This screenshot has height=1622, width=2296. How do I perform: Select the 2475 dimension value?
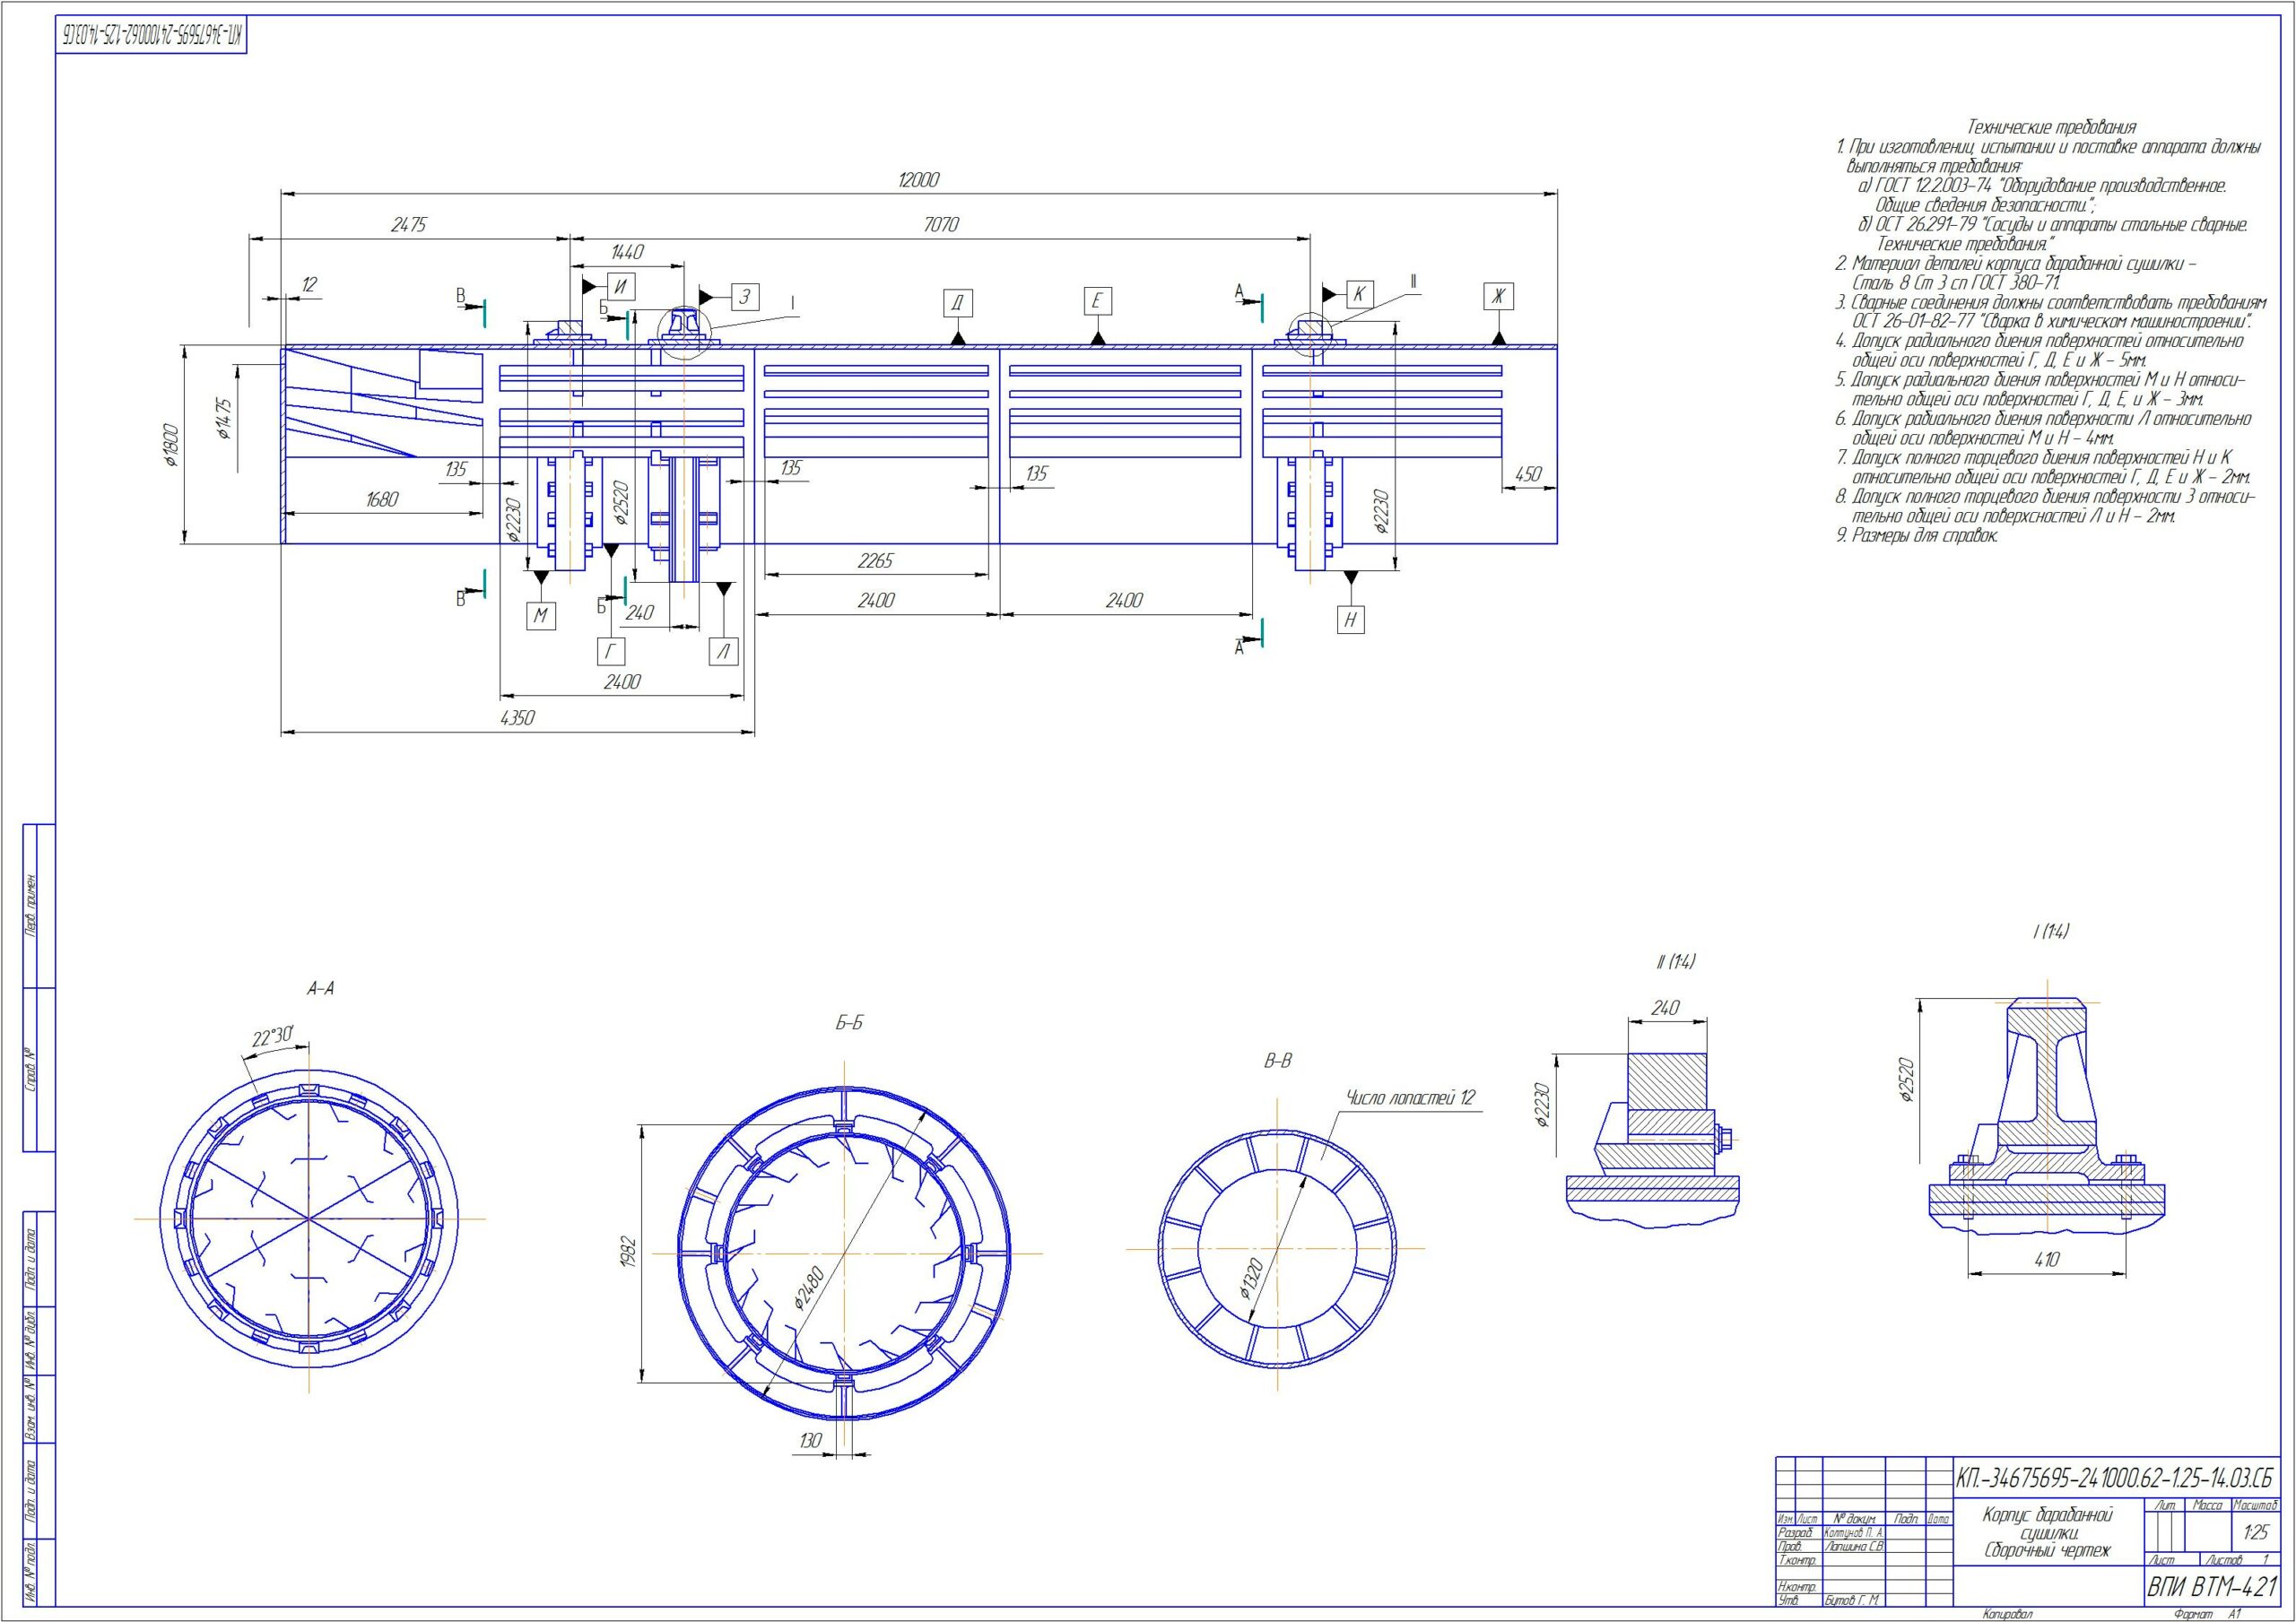point(408,225)
